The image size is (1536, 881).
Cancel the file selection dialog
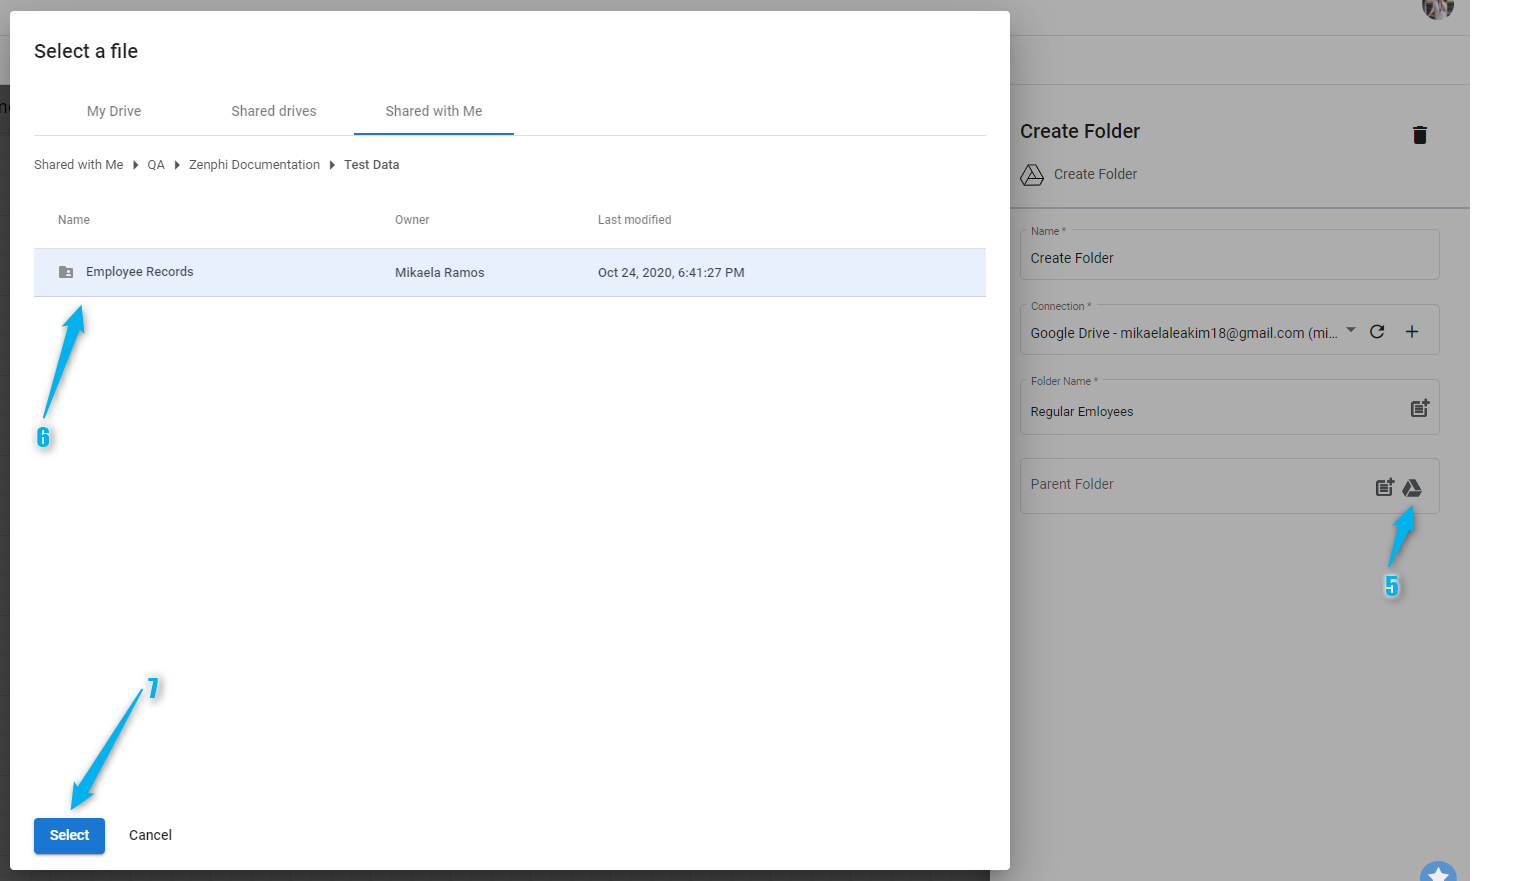click(x=150, y=835)
